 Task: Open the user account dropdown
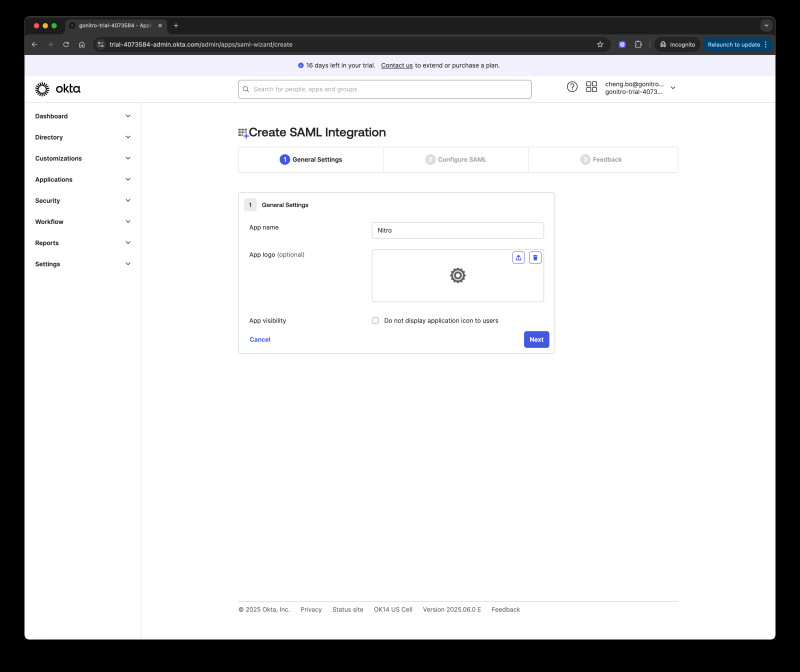640,88
